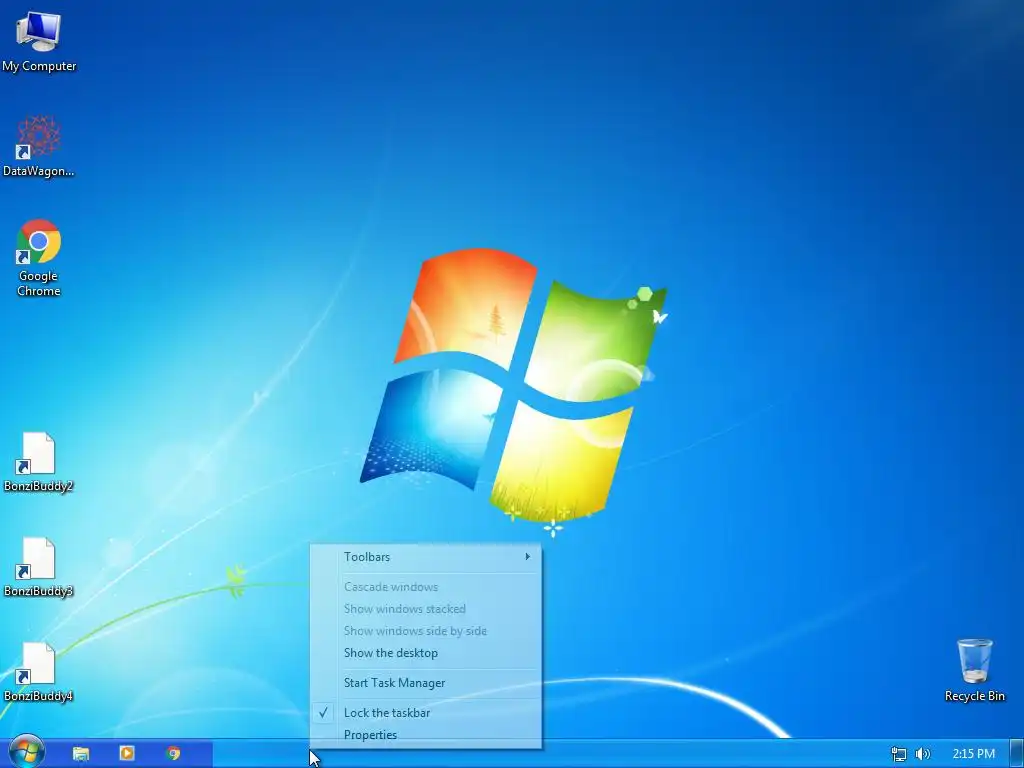Viewport: 1024px width, 768px height.
Task: Select the BonziBuddy3 shortcut icon
Action: click(x=39, y=567)
